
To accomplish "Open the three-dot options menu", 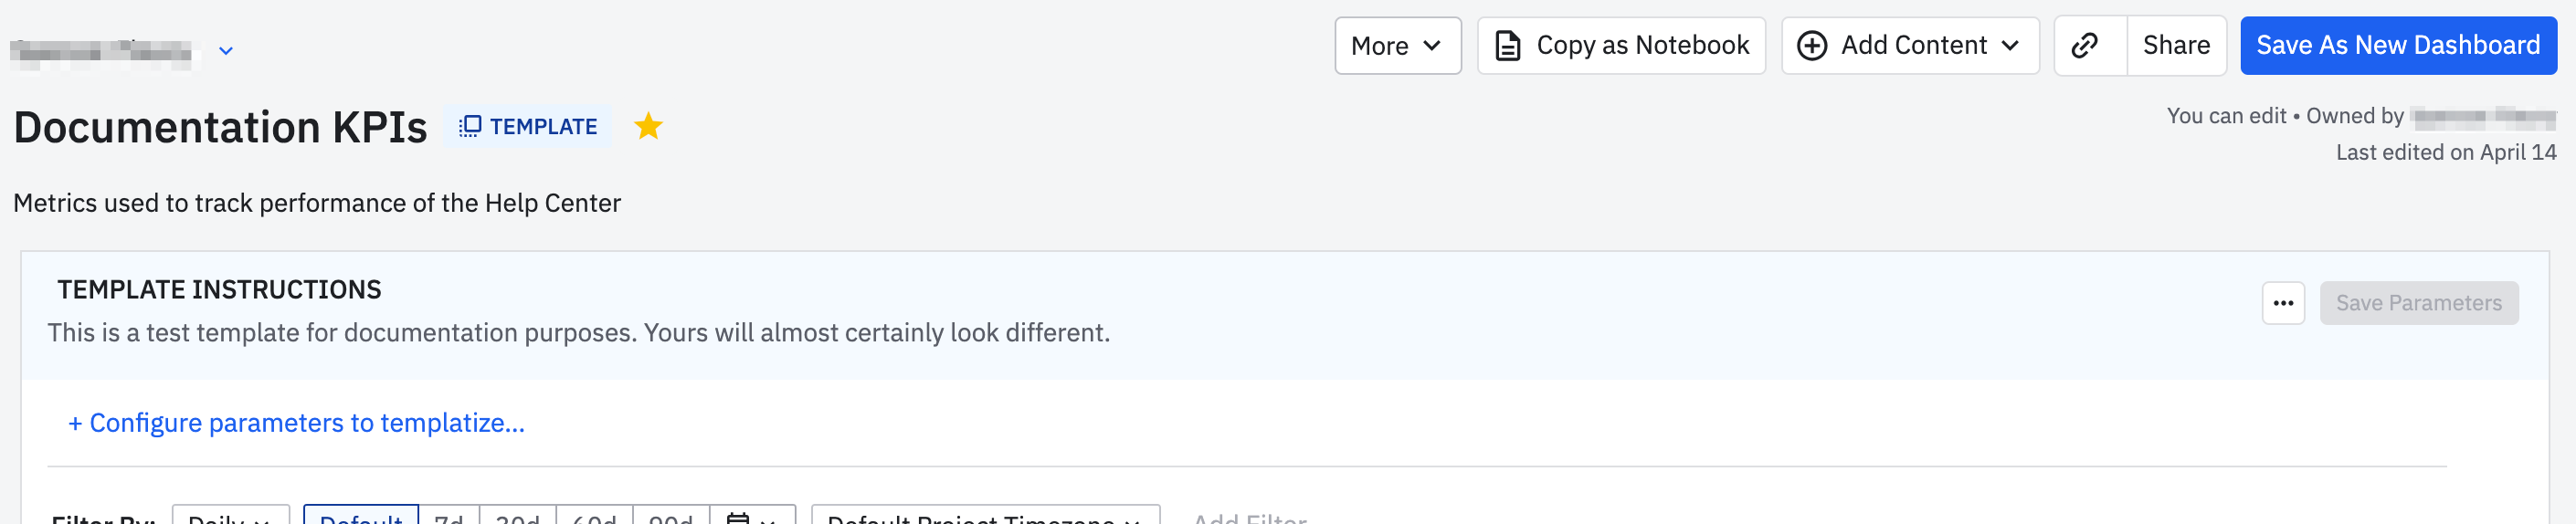I will coord(2283,303).
